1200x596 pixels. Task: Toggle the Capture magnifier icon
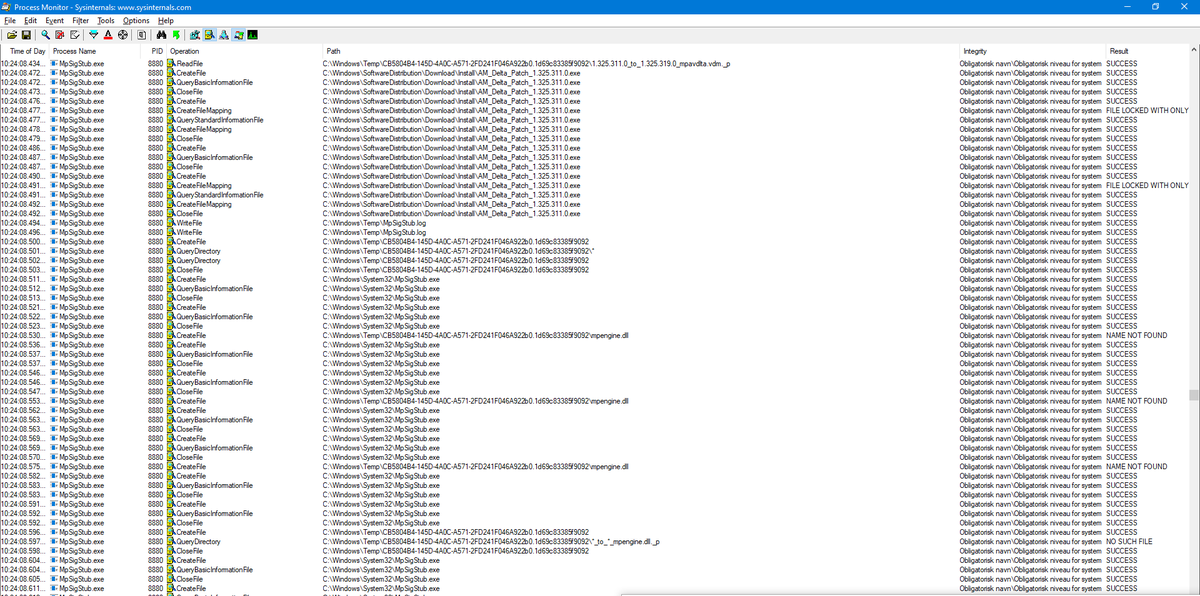[46, 35]
